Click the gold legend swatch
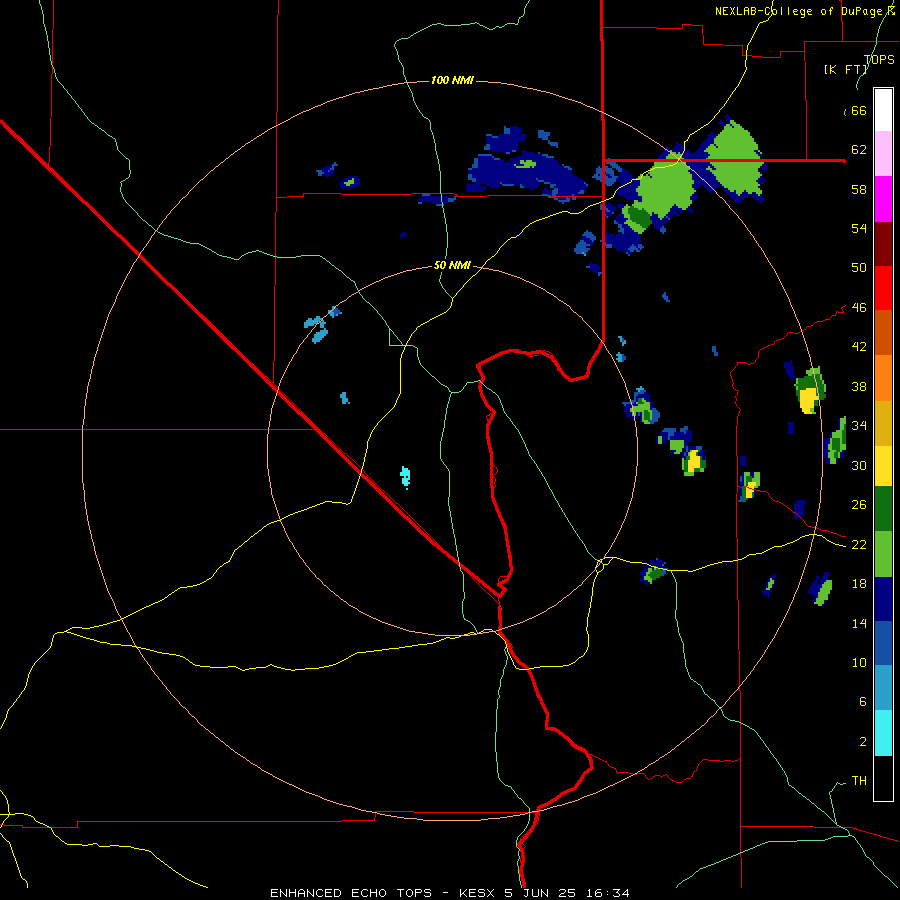 (883, 423)
